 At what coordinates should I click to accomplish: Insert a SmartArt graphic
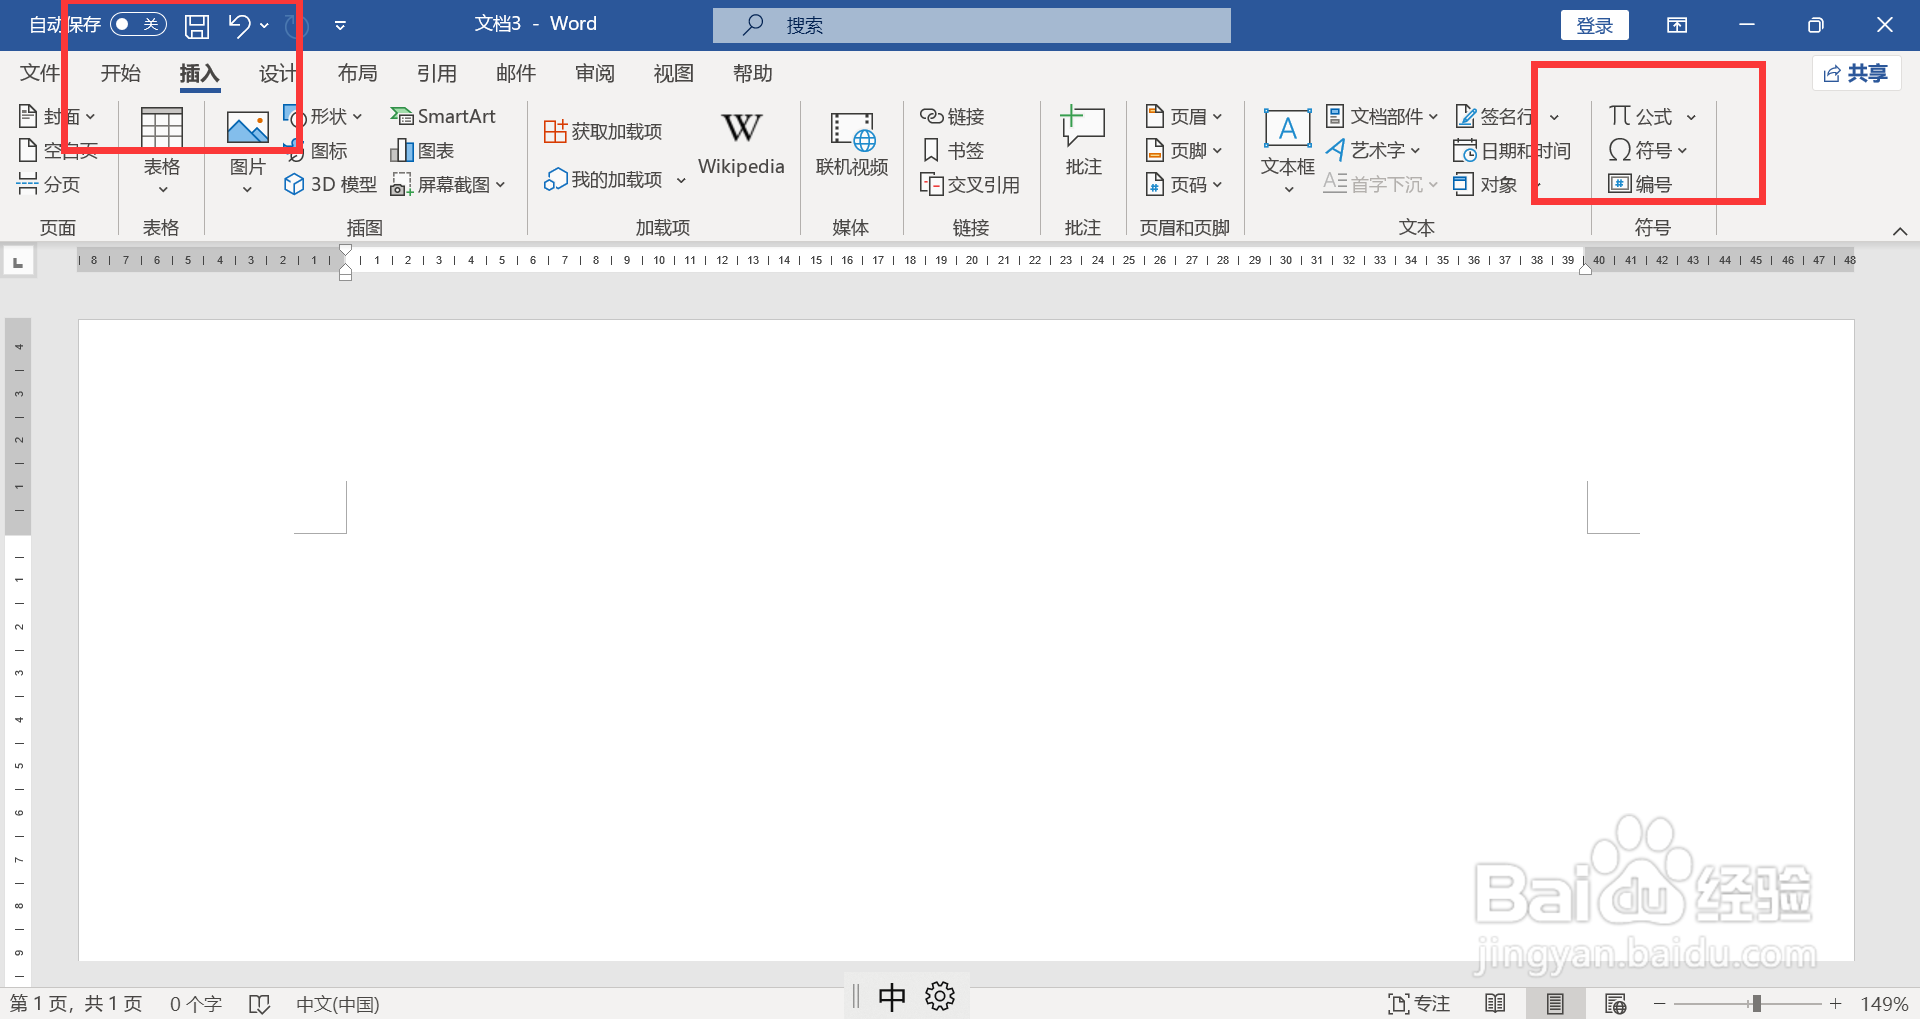point(443,116)
